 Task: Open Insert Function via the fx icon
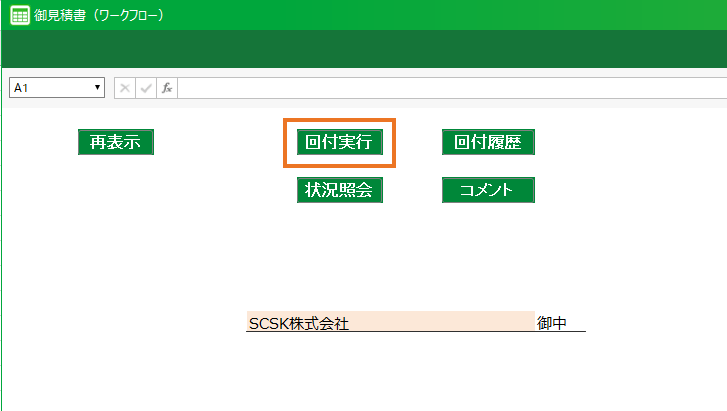point(167,88)
